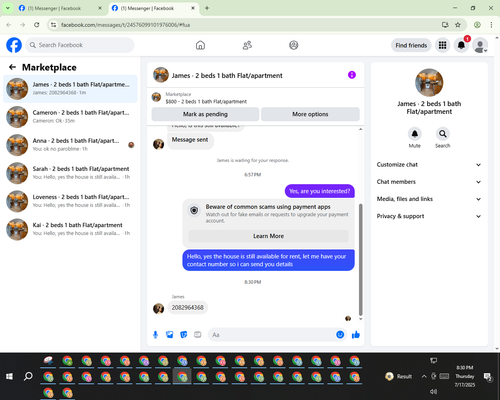Expand Chat members section

tap(429, 182)
